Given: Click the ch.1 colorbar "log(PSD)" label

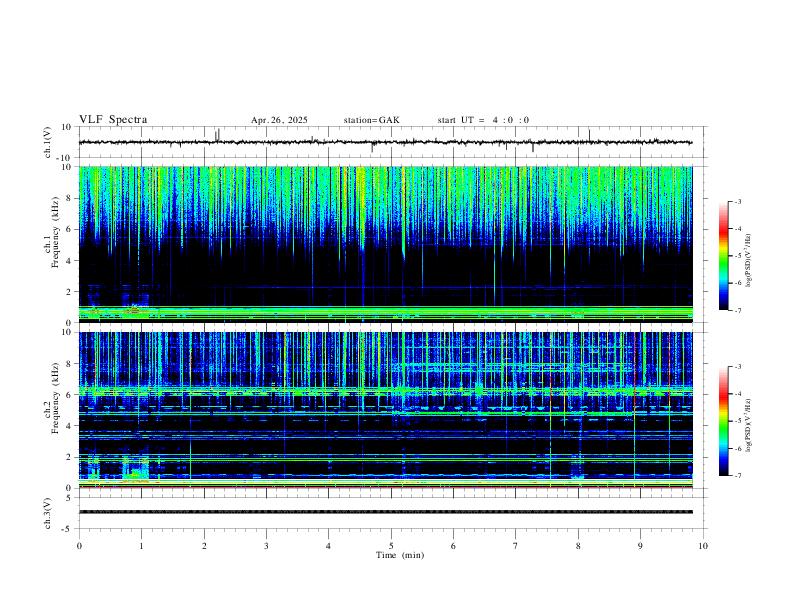Looking at the screenshot, I should (748, 261).
